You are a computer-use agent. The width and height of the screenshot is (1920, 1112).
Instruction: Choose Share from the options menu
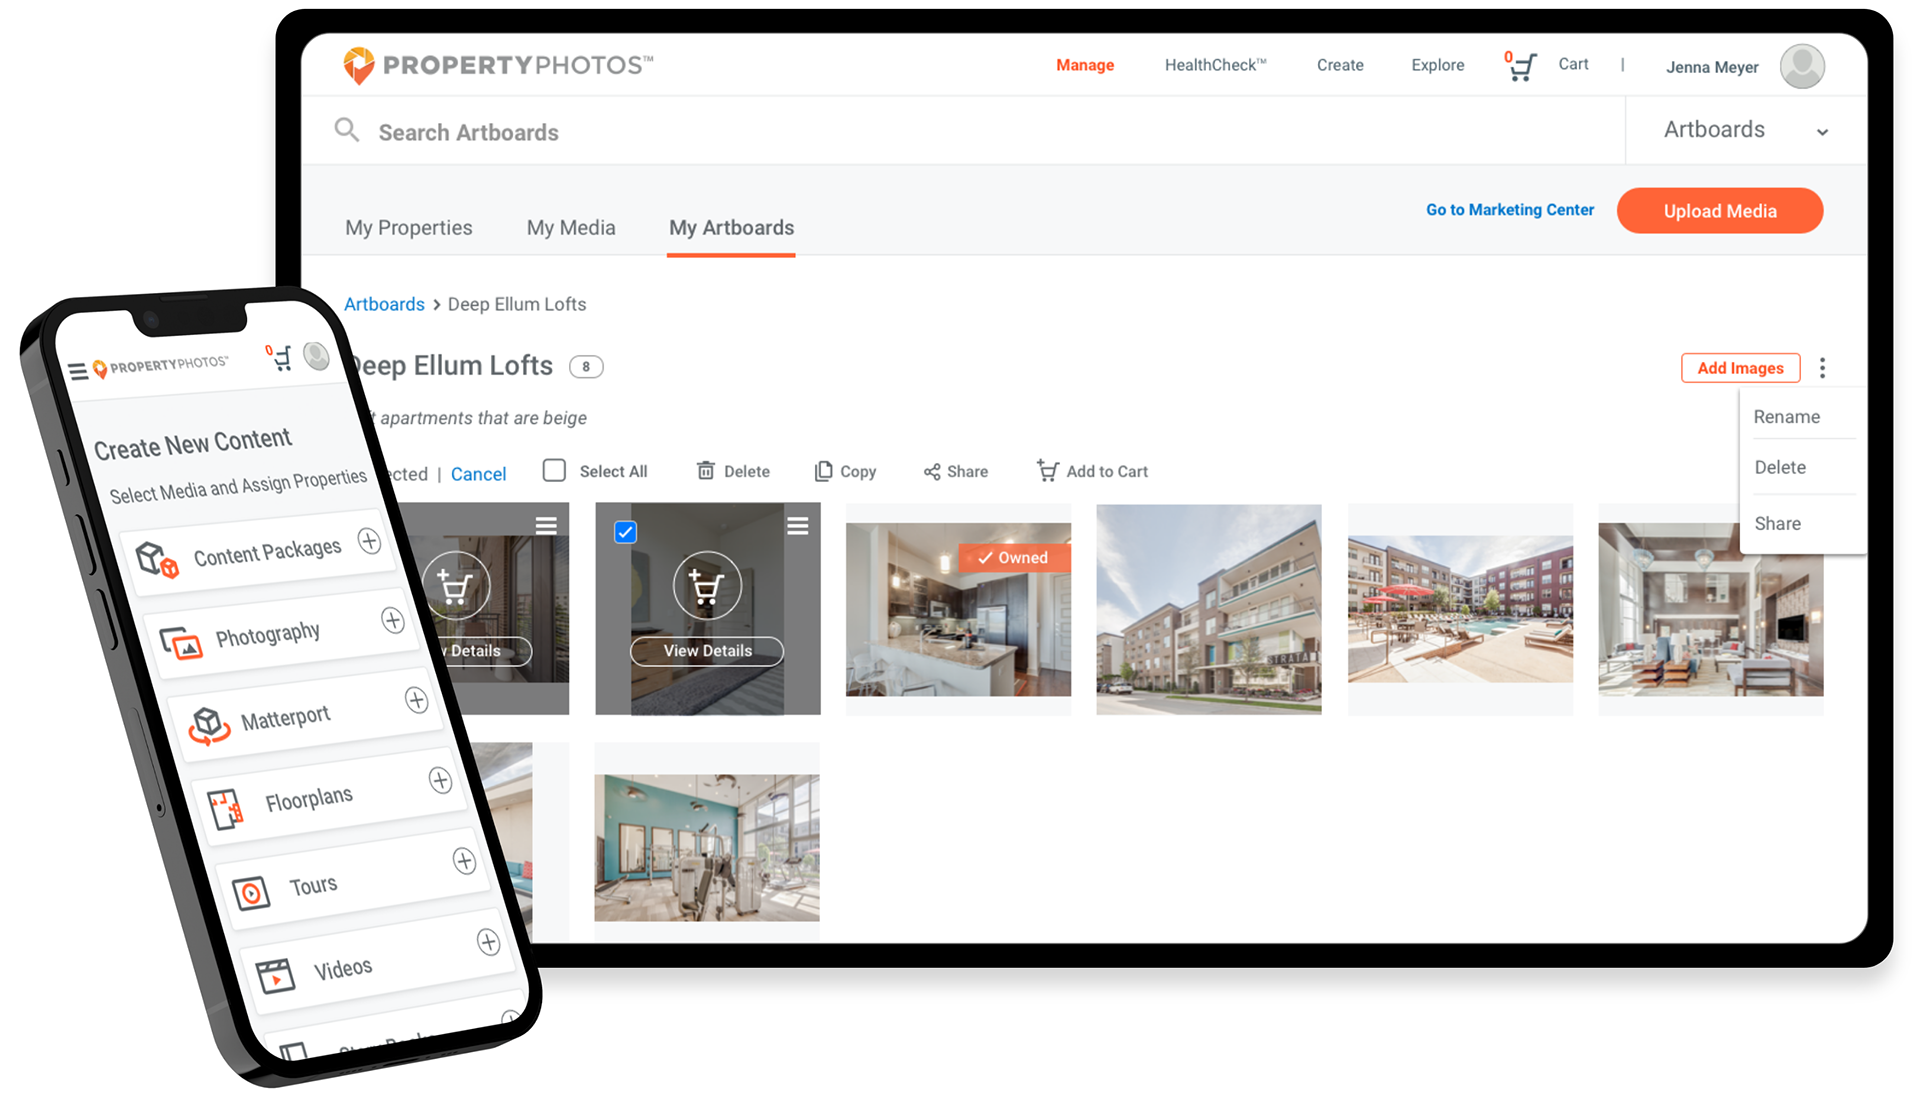point(1777,524)
